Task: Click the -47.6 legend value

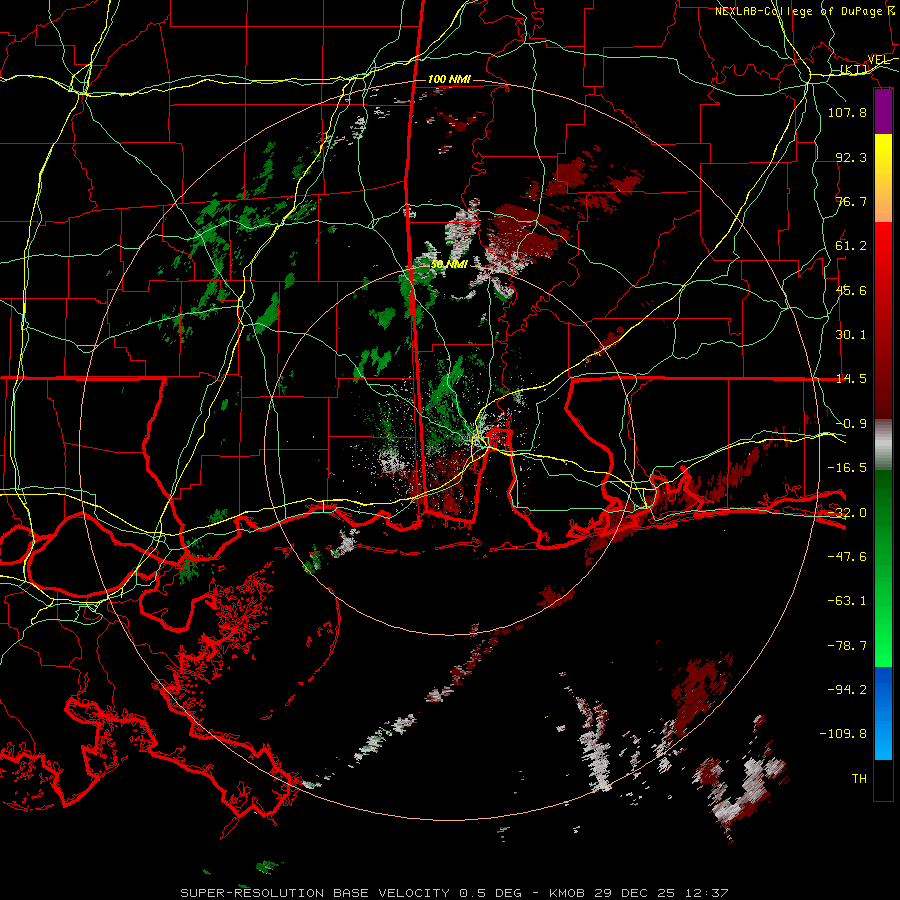Action: click(x=847, y=557)
